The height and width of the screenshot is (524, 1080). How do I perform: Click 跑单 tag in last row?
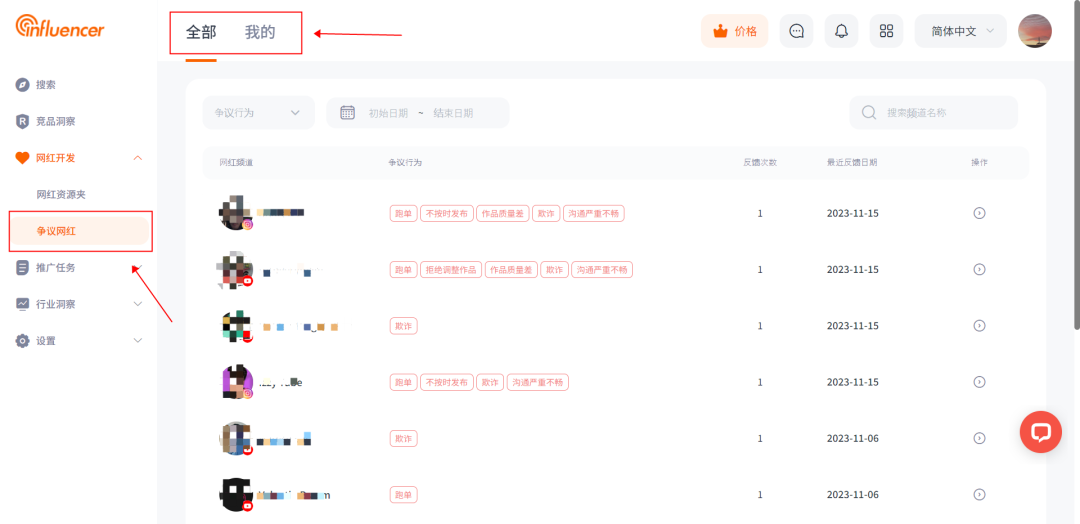tap(404, 495)
